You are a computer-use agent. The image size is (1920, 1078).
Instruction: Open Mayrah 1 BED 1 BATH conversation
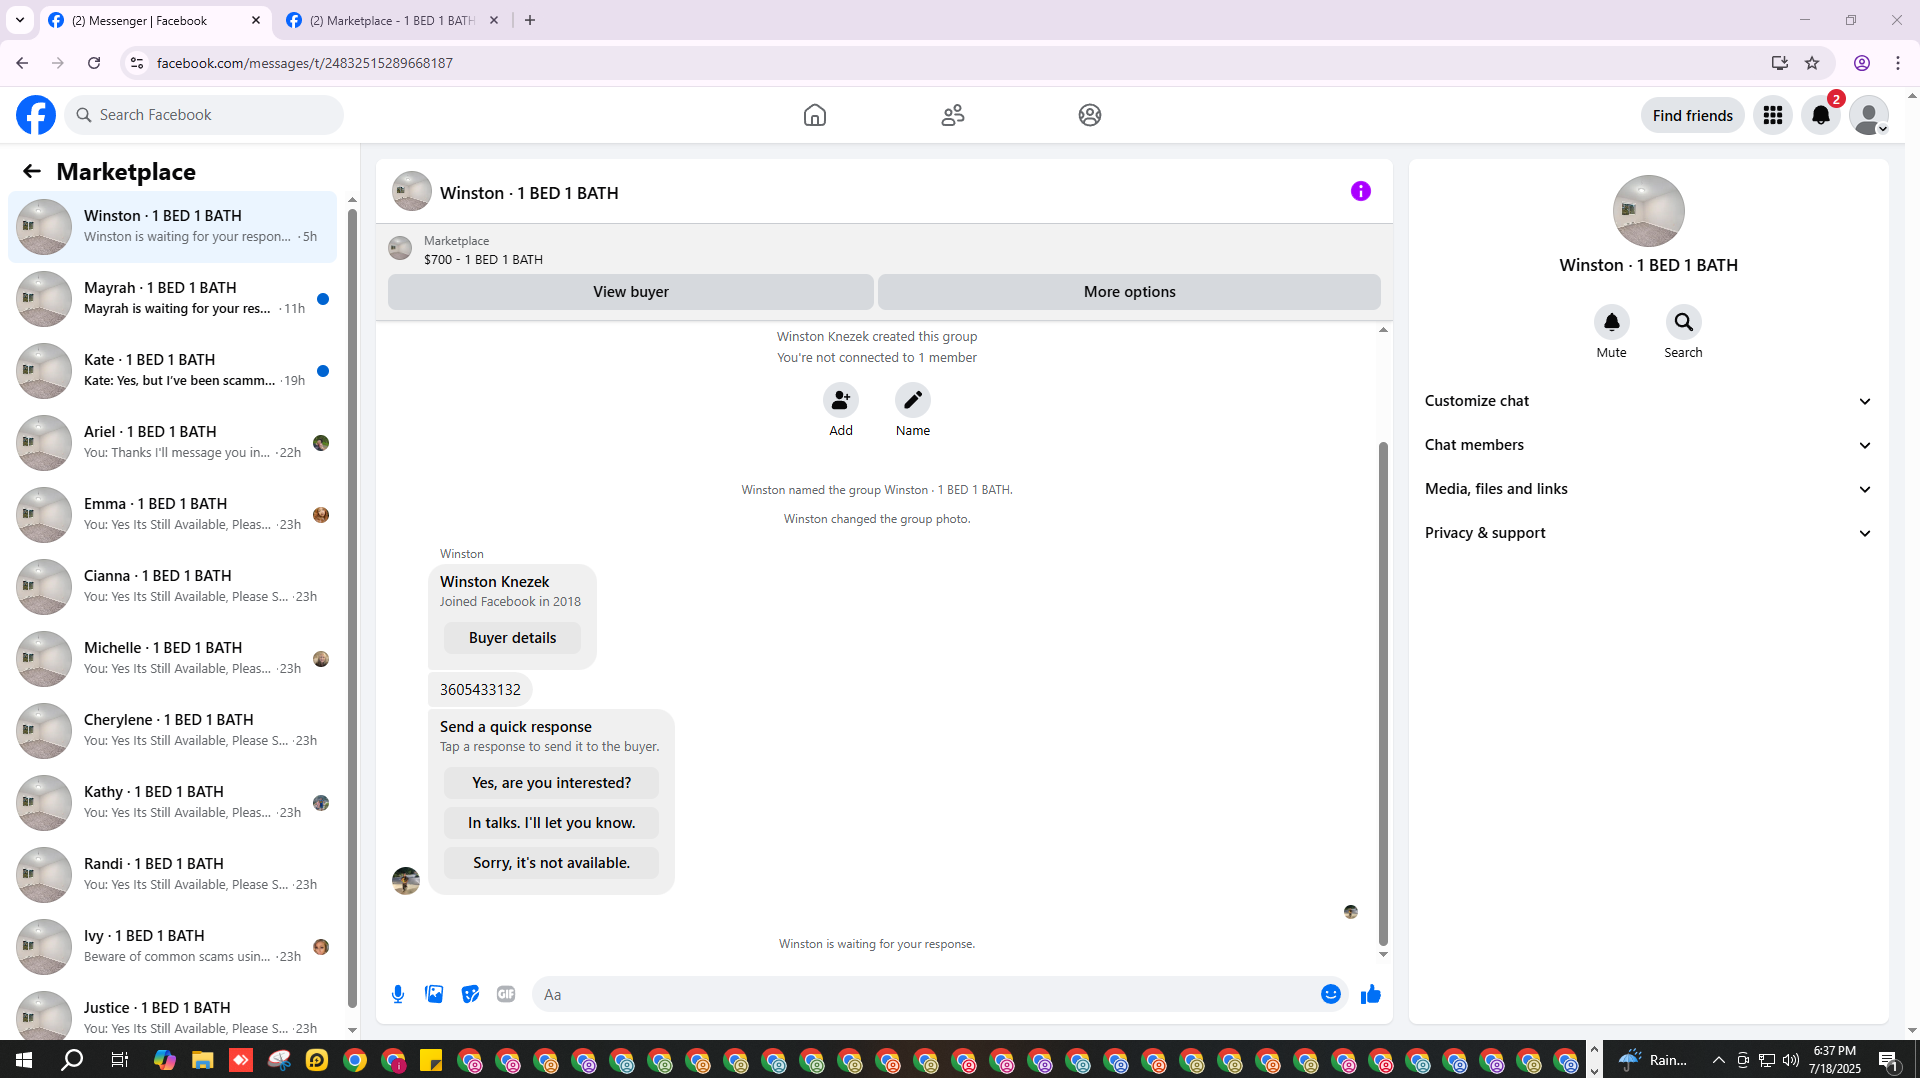(172, 299)
